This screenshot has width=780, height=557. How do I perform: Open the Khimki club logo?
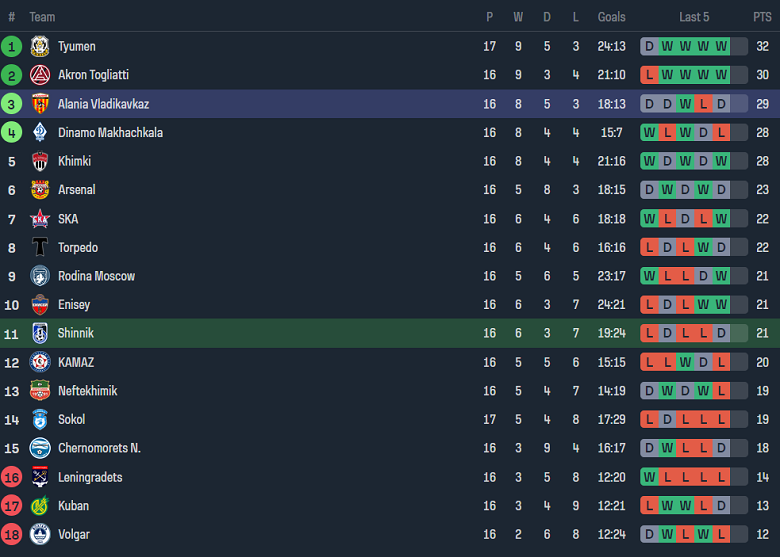tap(40, 161)
